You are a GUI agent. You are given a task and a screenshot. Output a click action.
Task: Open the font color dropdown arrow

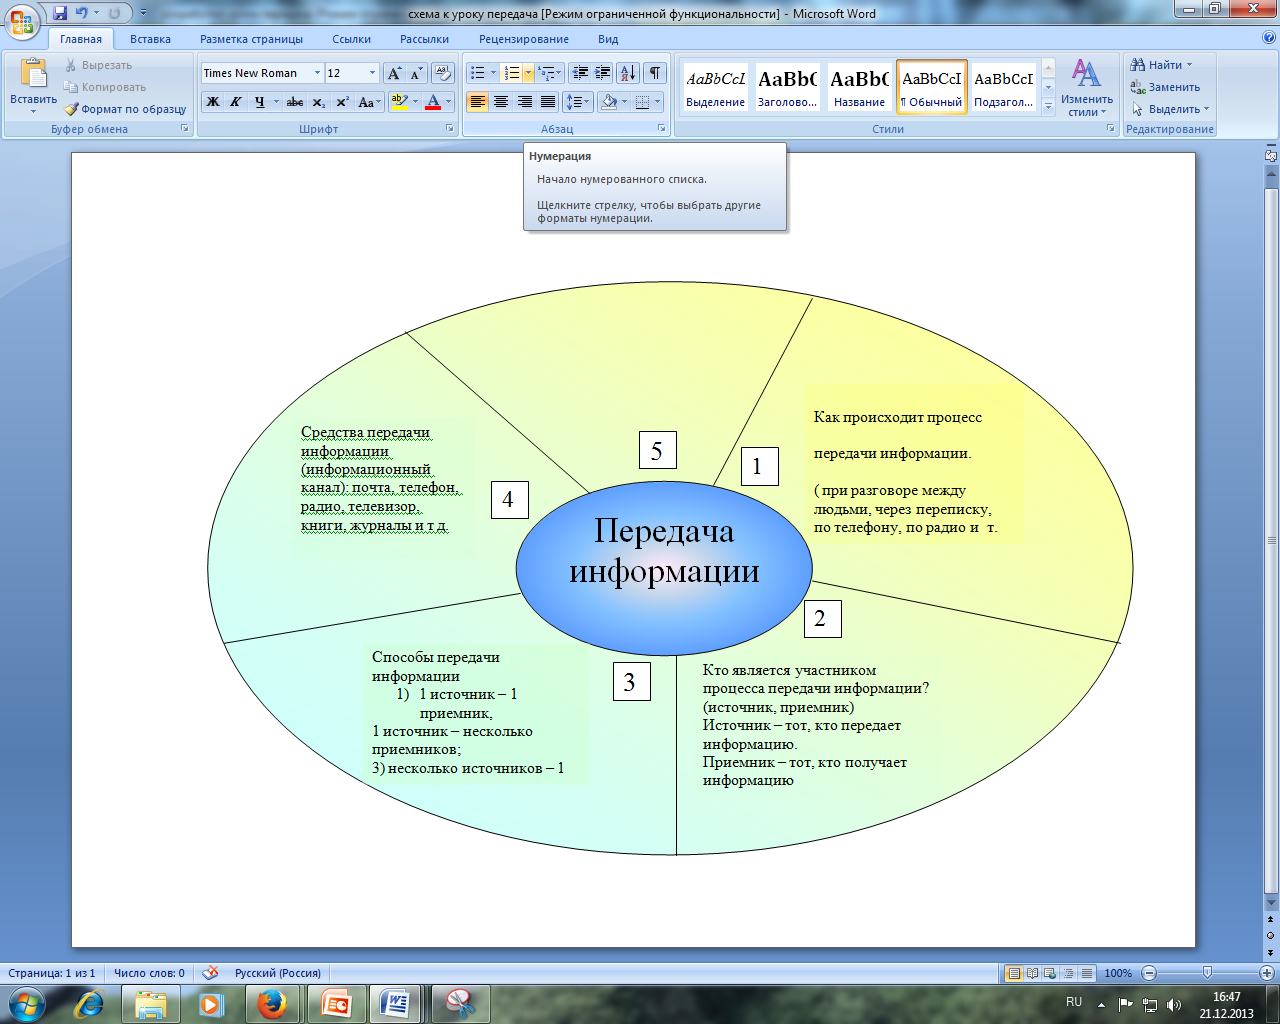tap(448, 102)
